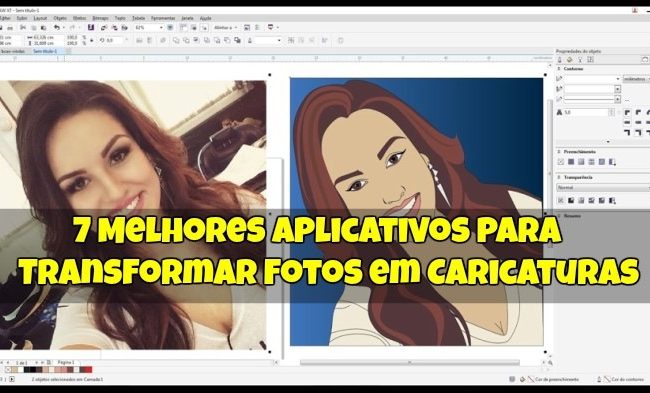The image size is (650, 393).
Task: Click the Trim shapes icon
Action: 187,40
